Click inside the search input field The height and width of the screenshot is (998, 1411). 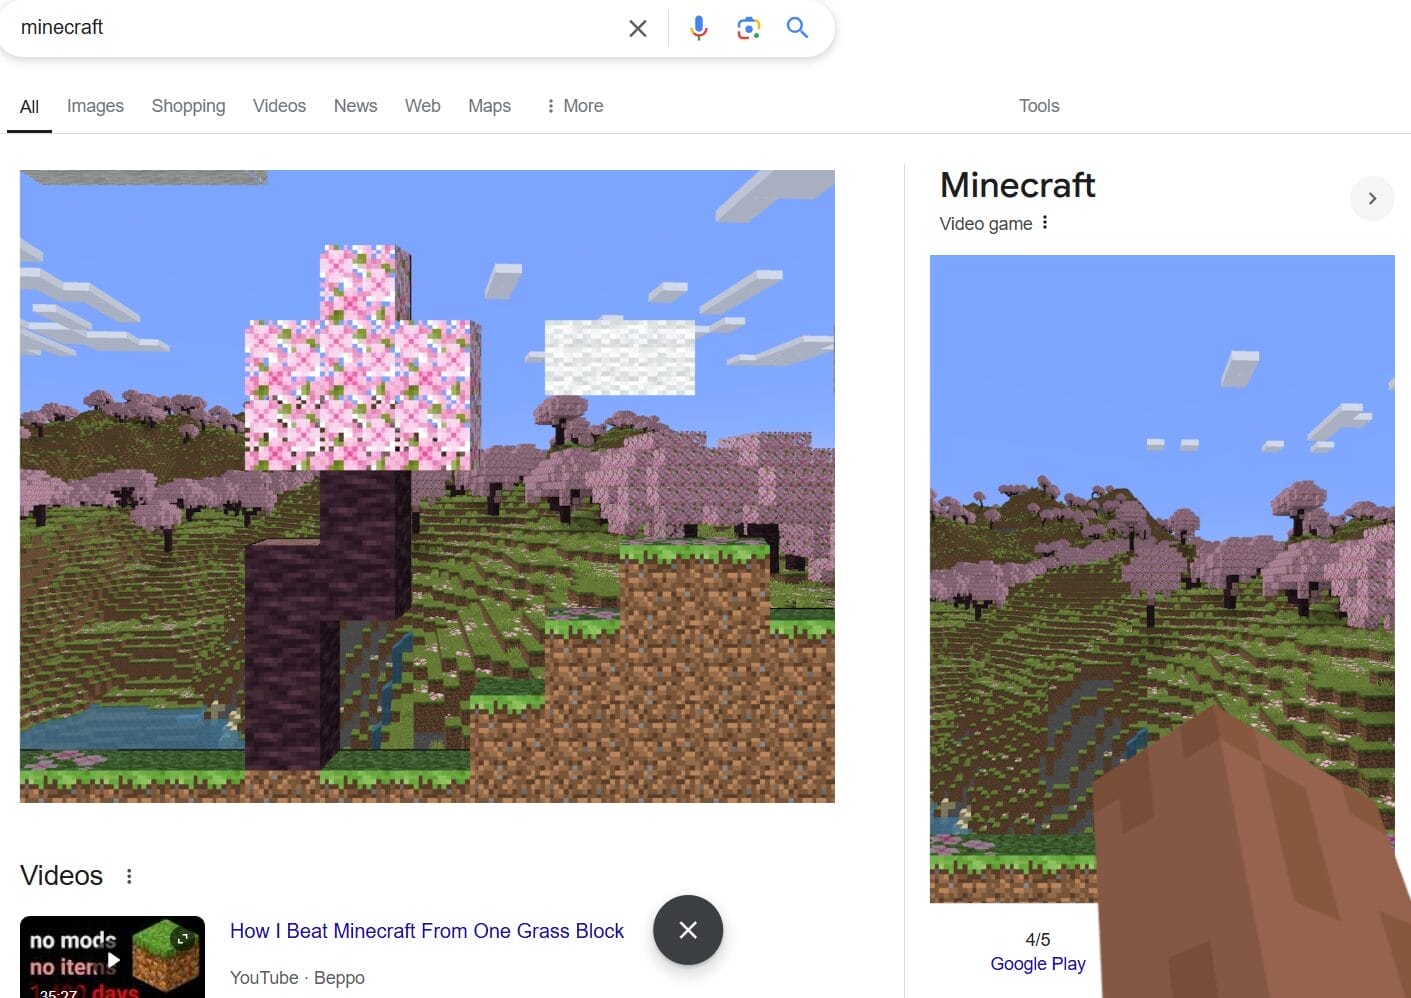click(300, 27)
